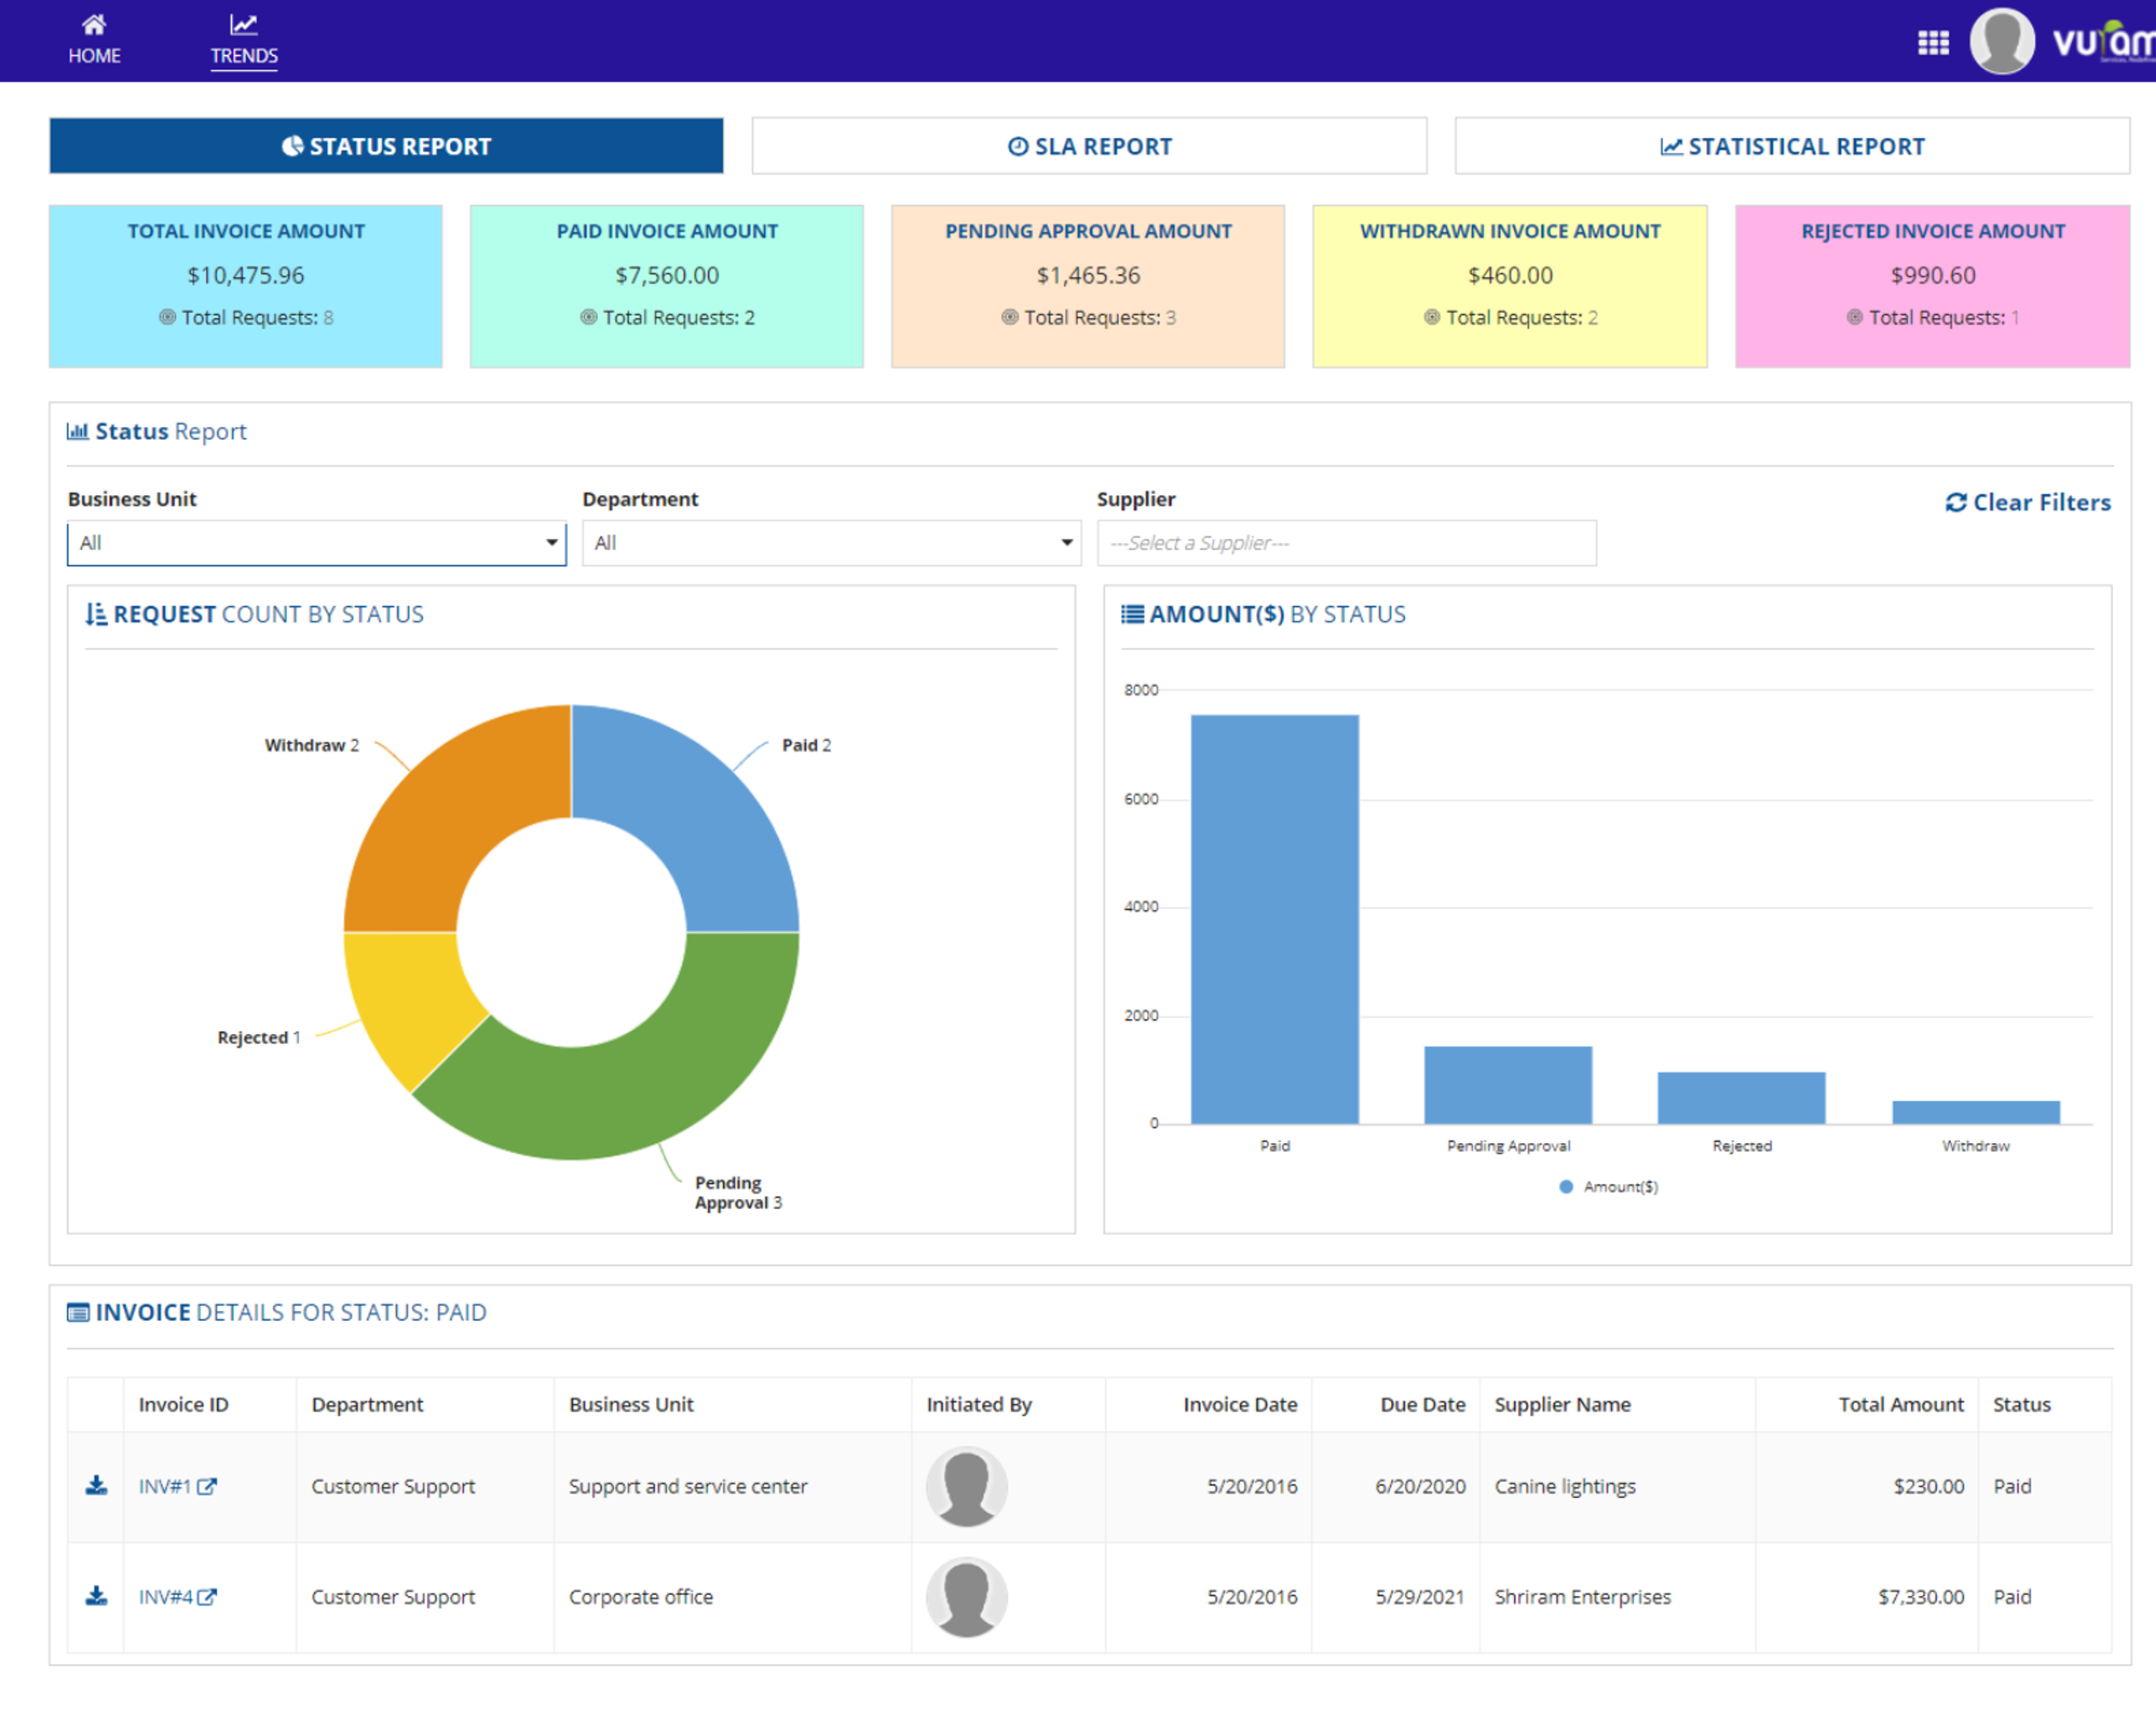This screenshot has height=1720, width=2156.
Task: Click the Invoice Details table icon
Action: pyautogui.click(x=78, y=1312)
